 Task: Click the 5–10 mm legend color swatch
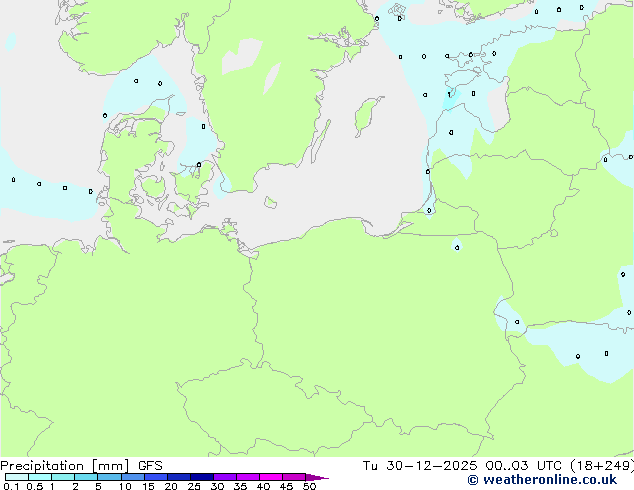click(109, 477)
